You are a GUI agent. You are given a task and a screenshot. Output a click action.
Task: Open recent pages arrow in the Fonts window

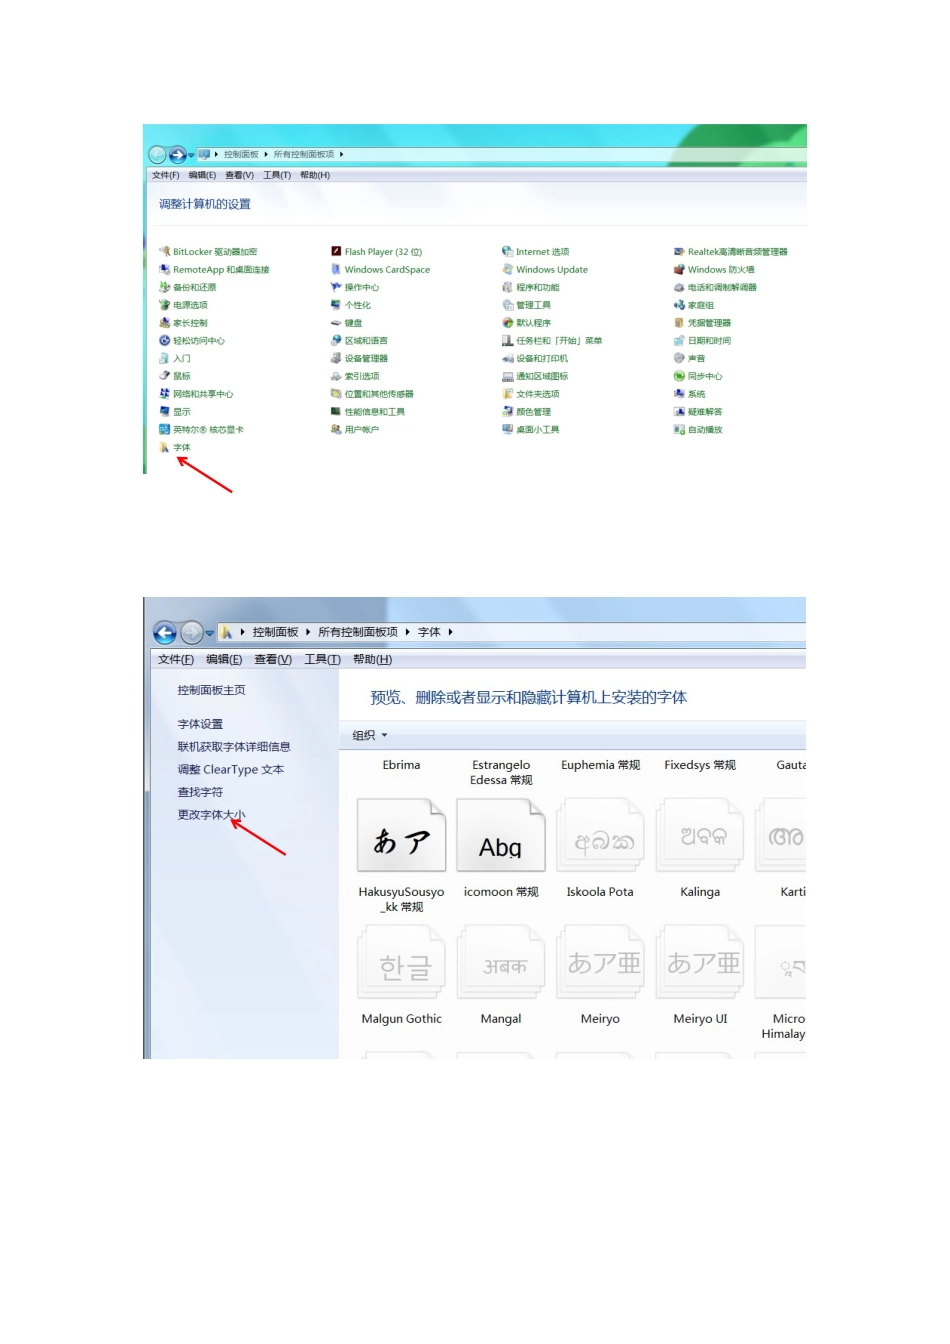pyautogui.click(x=210, y=633)
